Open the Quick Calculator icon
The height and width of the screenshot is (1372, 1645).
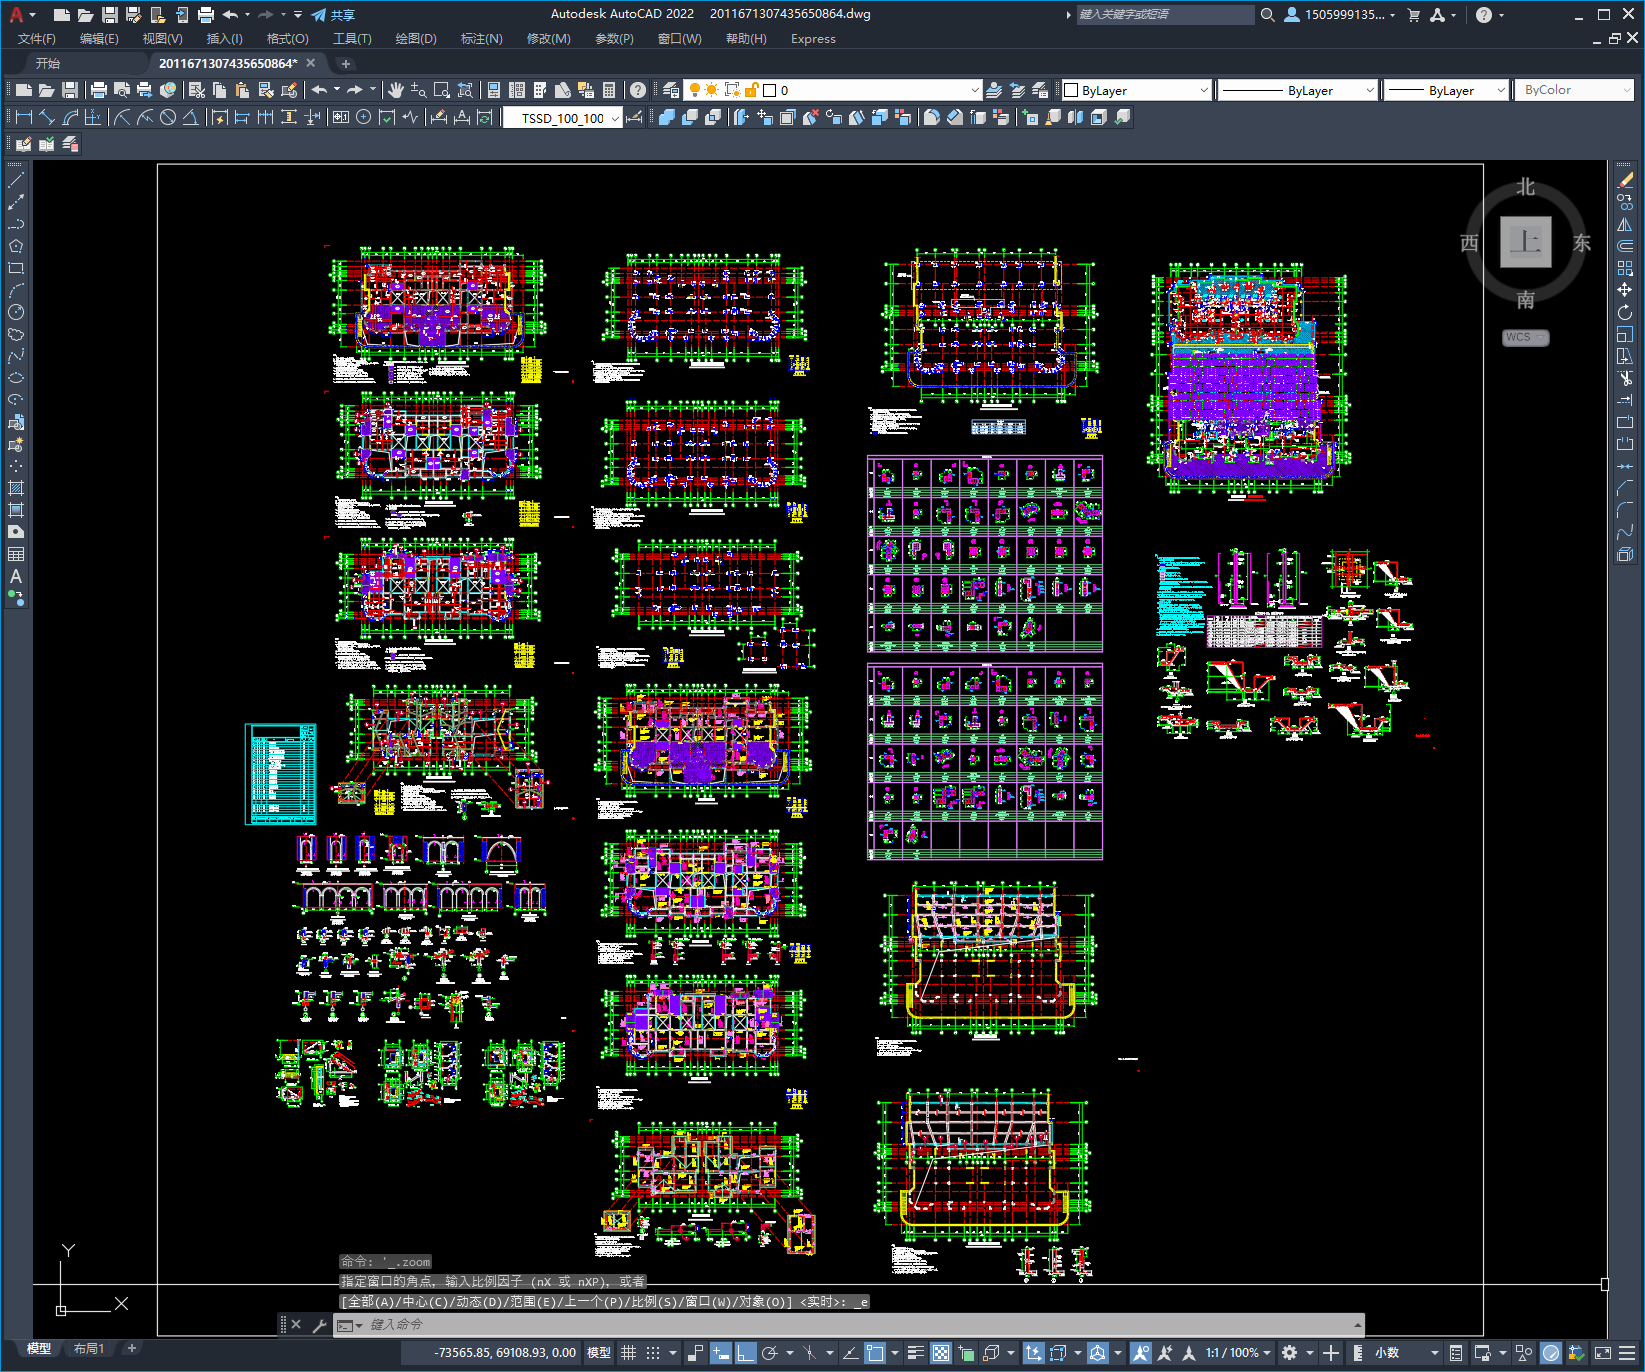tap(609, 90)
